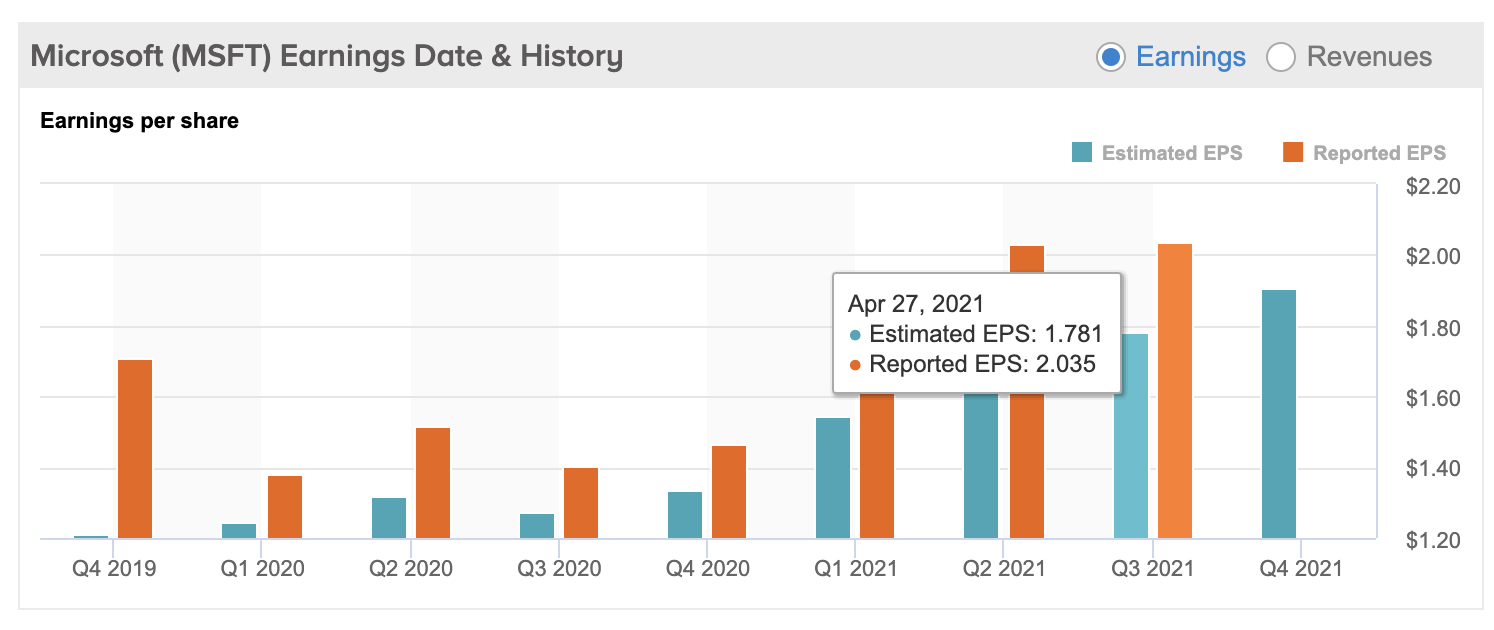
Task: Click the Microsoft (MSFT) Earnings heading
Action: (x=327, y=56)
